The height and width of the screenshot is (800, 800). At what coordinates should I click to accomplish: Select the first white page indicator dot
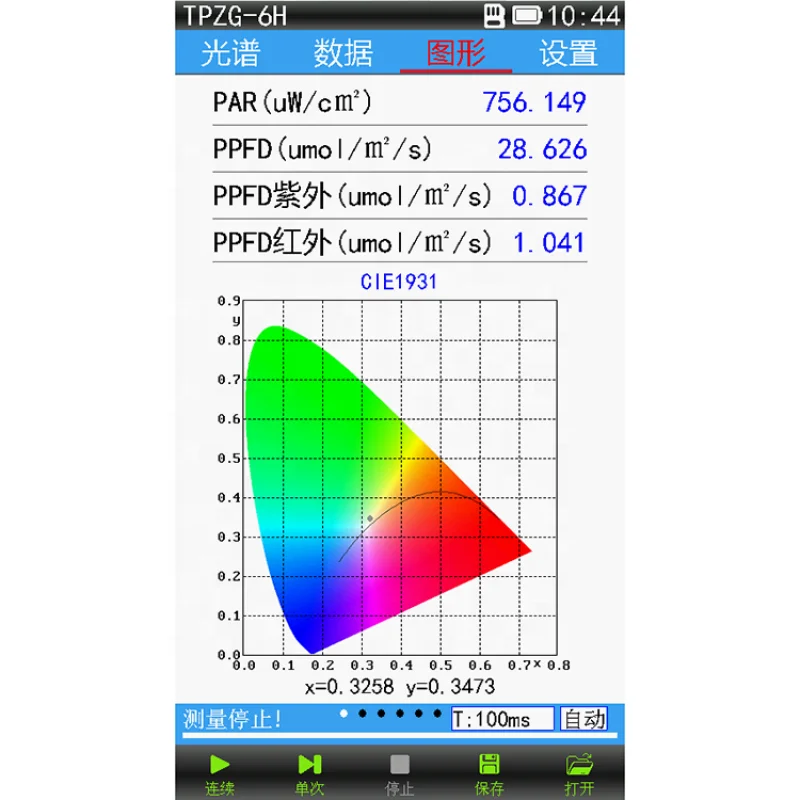344,713
